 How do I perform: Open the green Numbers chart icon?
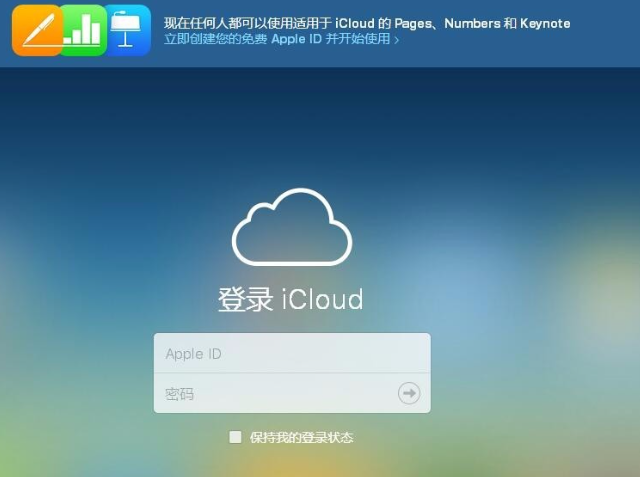[85, 30]
